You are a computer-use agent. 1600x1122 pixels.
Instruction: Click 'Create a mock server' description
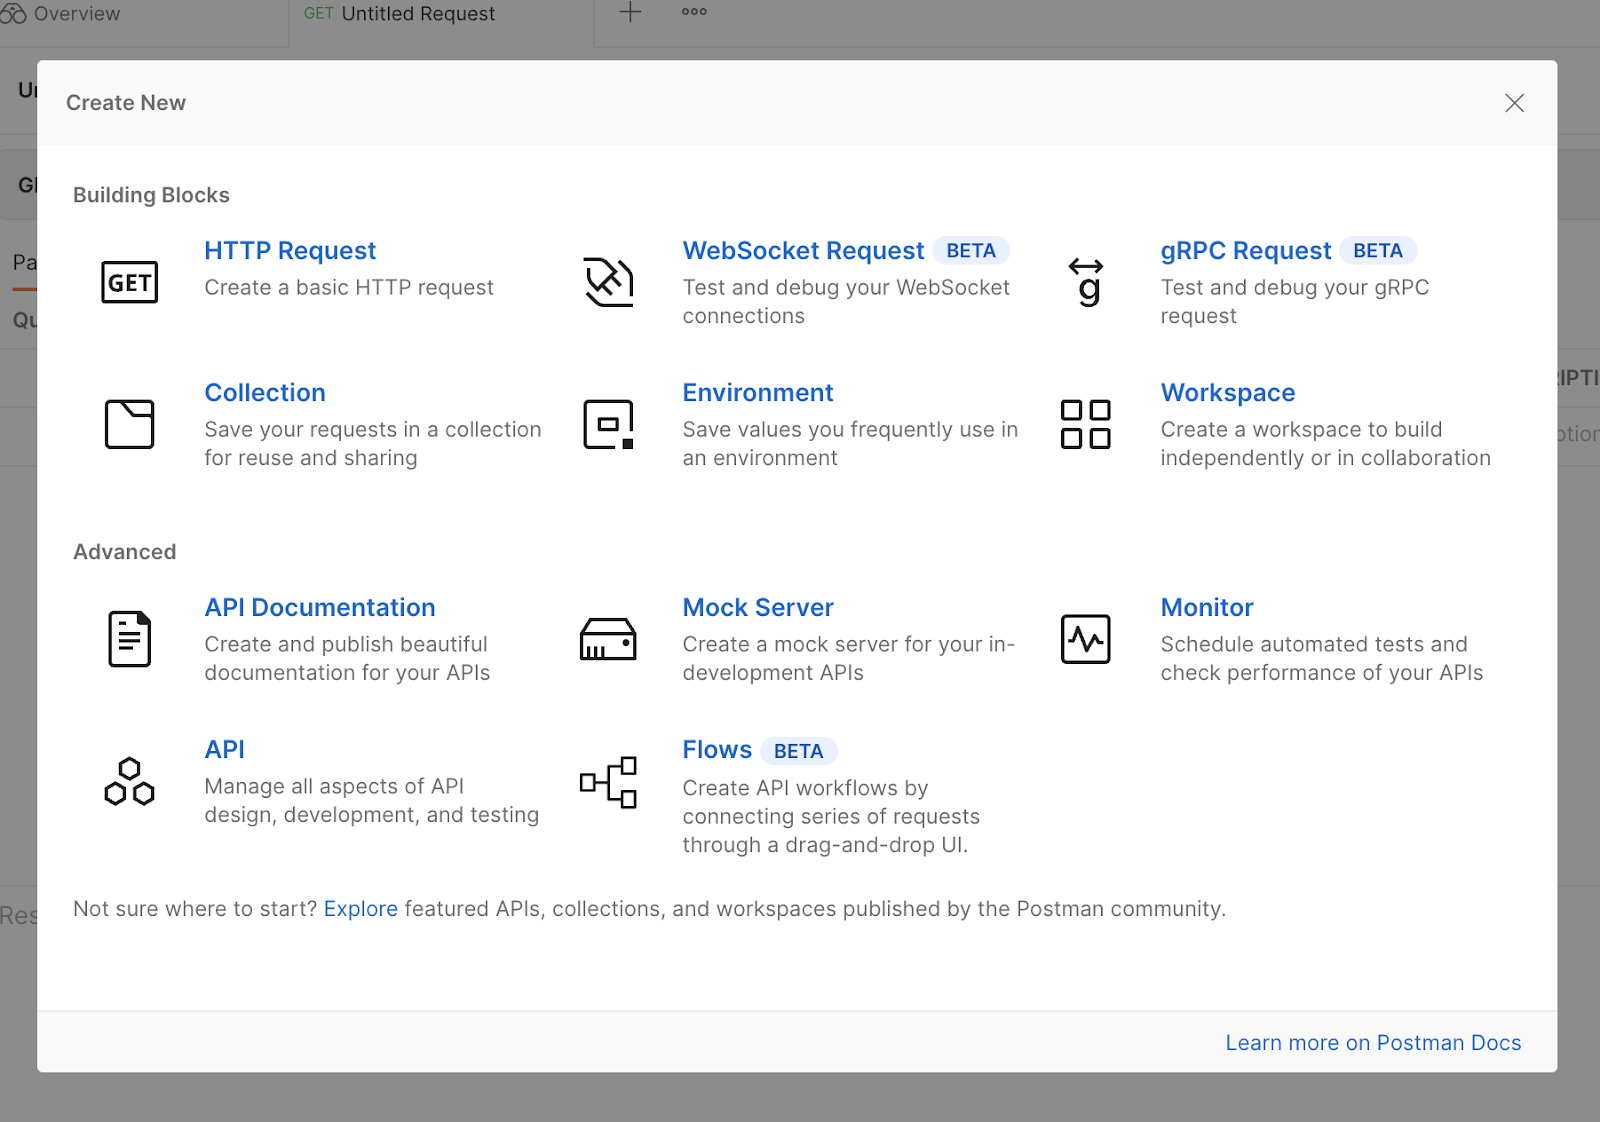pos(849,659)
